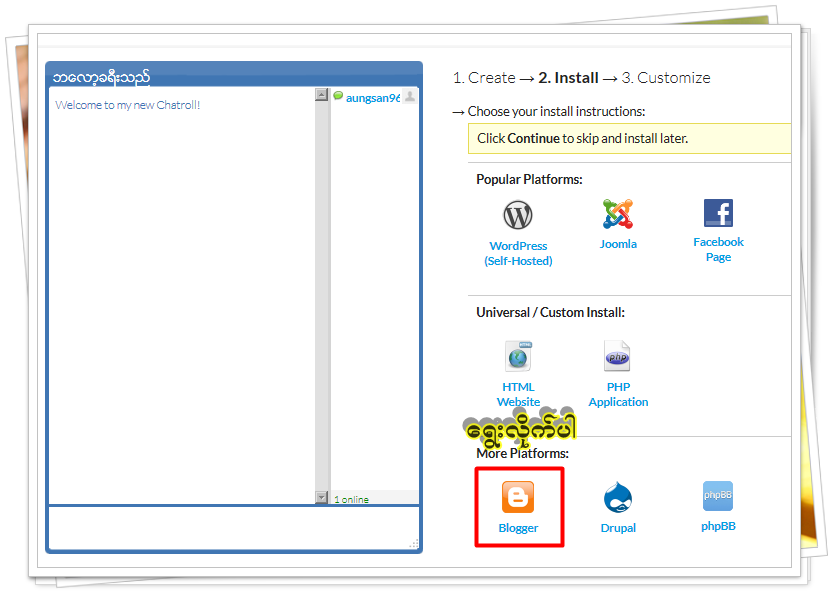The image size is (833, 592).
Task: Click the 'Choose your install instructions:' text
Action: click(556, 112)
